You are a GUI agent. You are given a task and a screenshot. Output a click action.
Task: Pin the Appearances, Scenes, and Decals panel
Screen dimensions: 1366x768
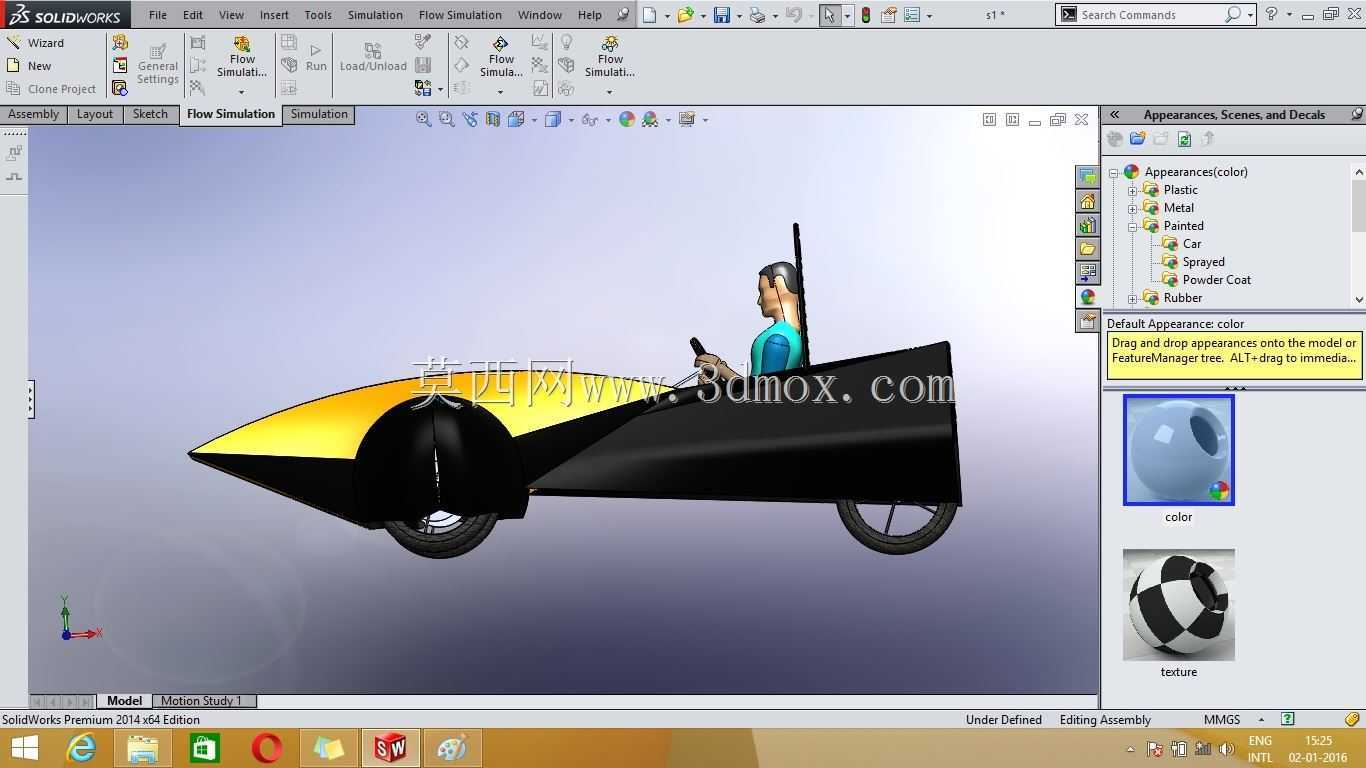(x=1357, y=114)
